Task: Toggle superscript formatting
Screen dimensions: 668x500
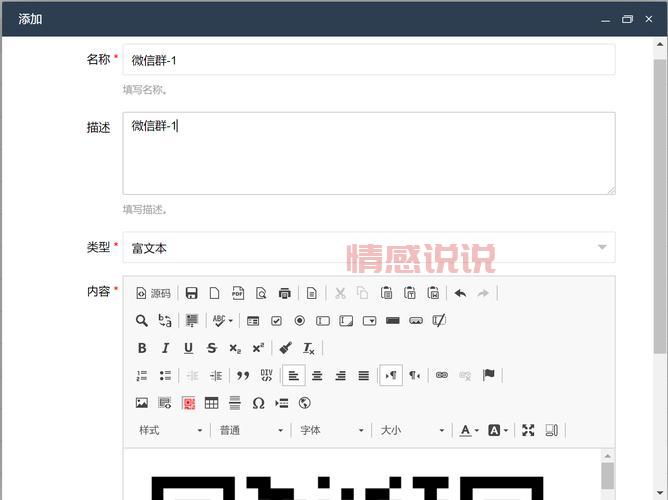Action: [x=258, y=348]
